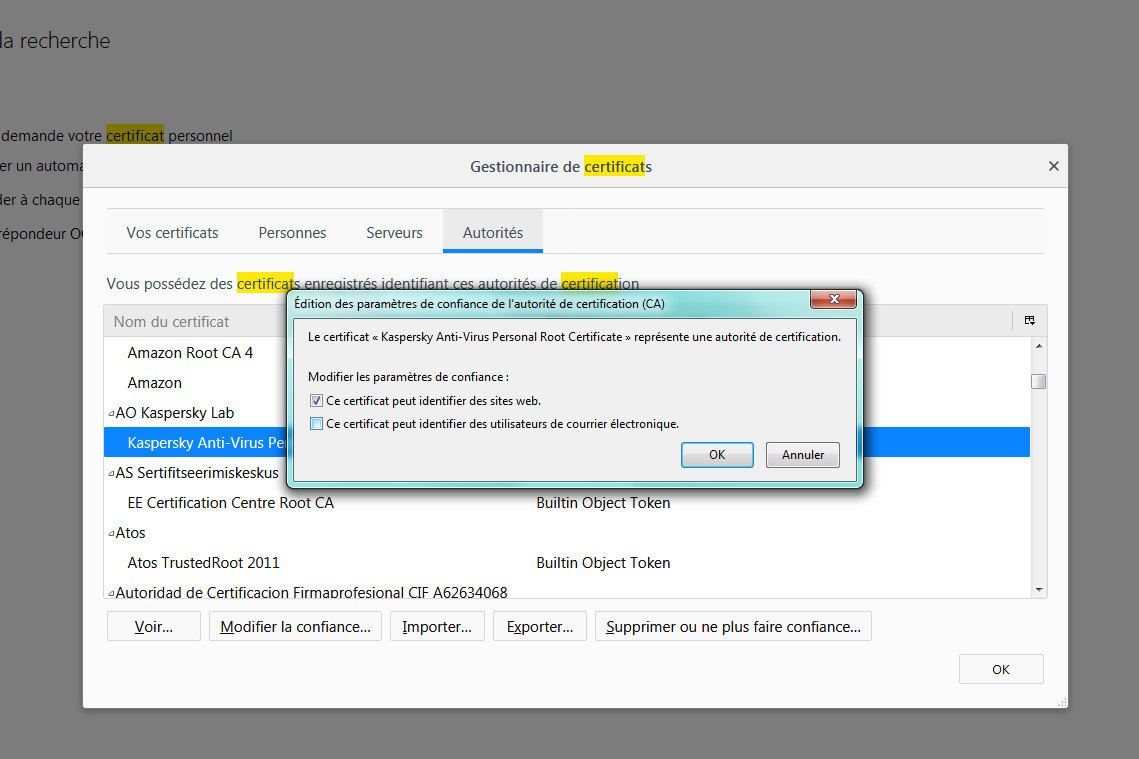Screen dimensions: 1139x759
Task: Select EE Certification Centre Root CA row
Action: 567,503
